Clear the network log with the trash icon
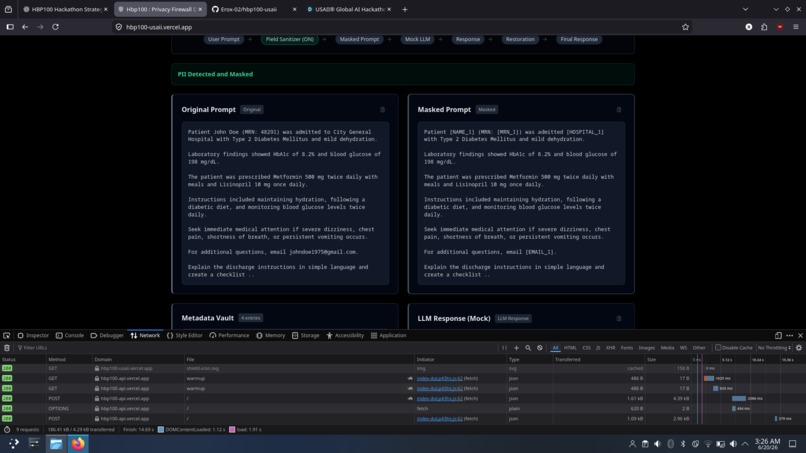The image size is (806, 453). coord(7,348)
